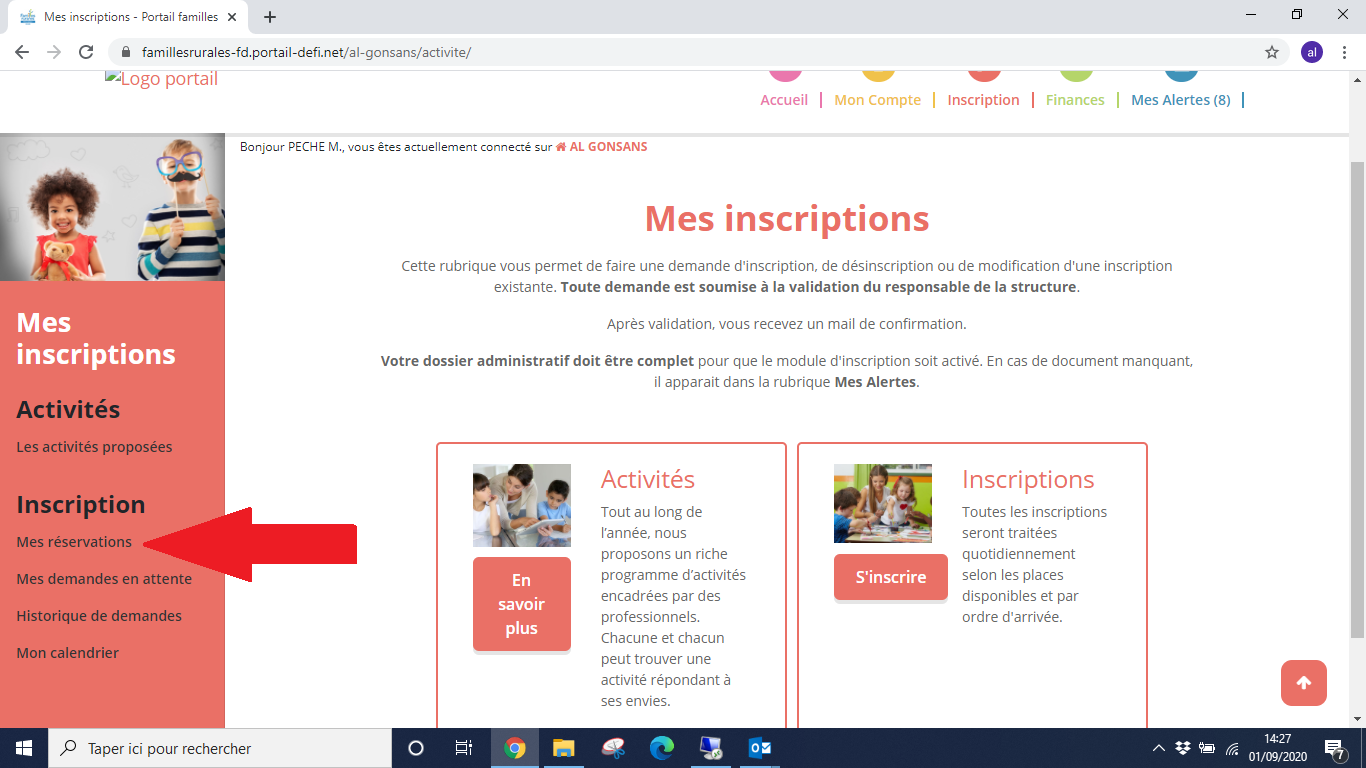Open the Finances menu item
The height and width of the screenshot is (768, 1366).
(1075, 100)
